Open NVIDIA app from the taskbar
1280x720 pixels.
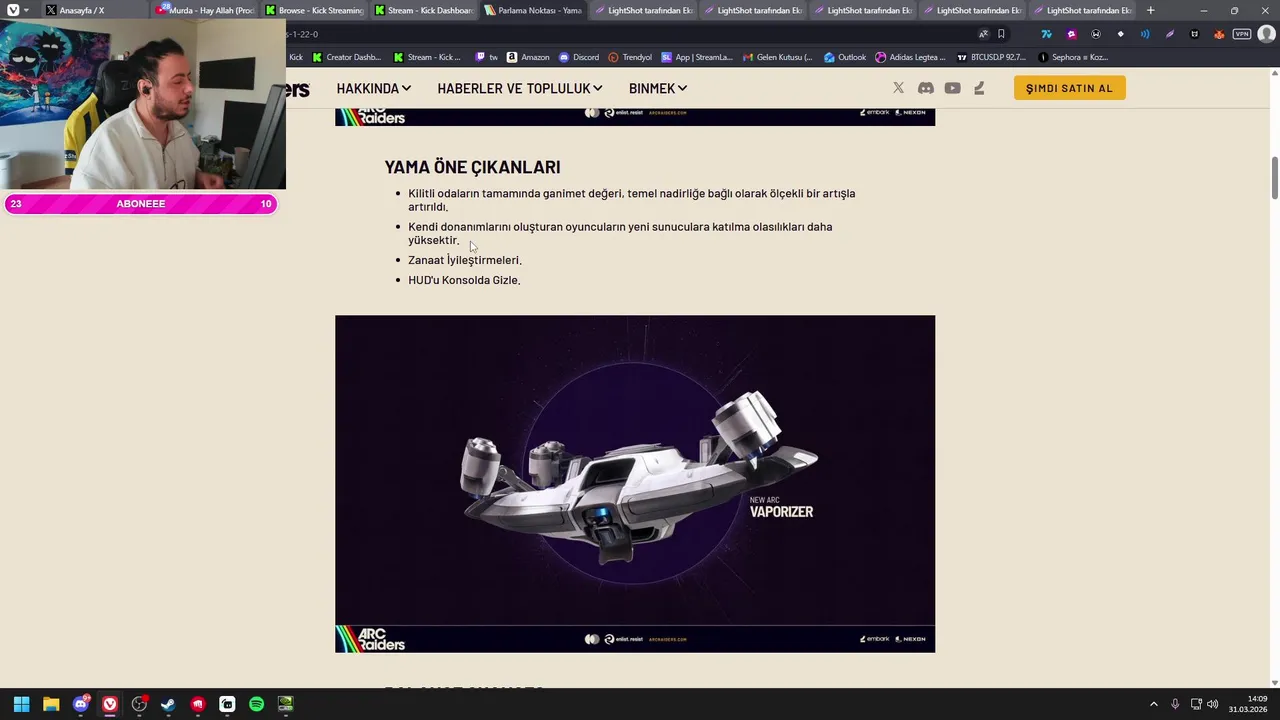pyautogui.click(x=285, y=704)
